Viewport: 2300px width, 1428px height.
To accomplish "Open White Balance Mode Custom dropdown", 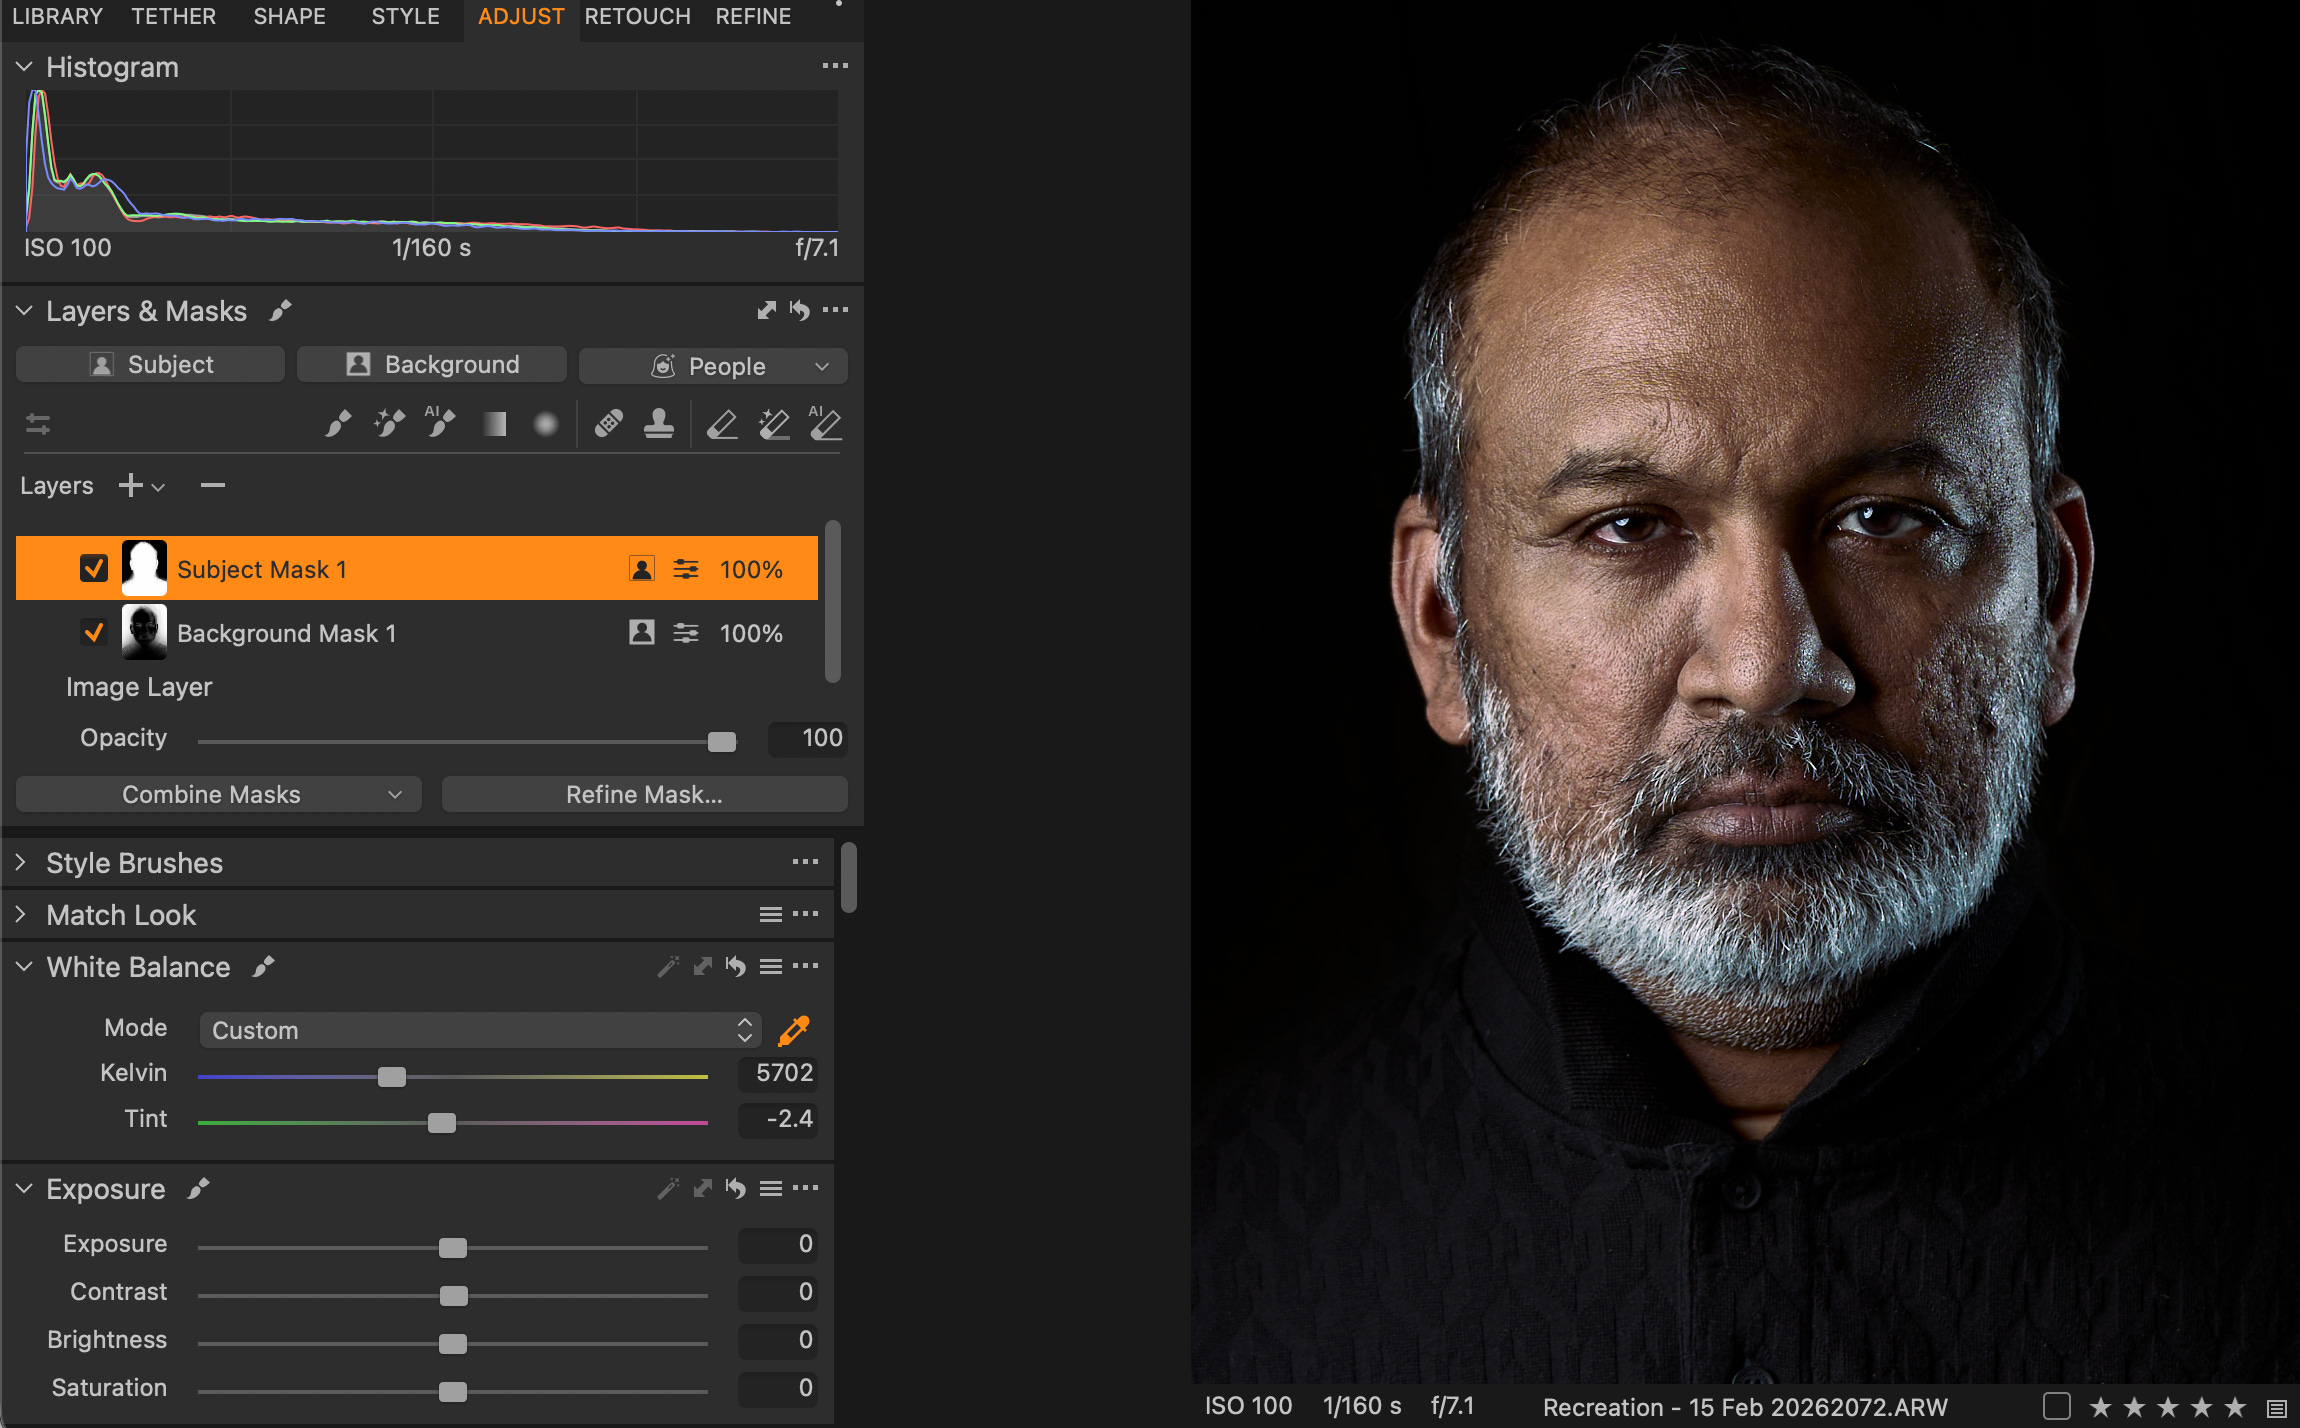I will pos(480,1030).
